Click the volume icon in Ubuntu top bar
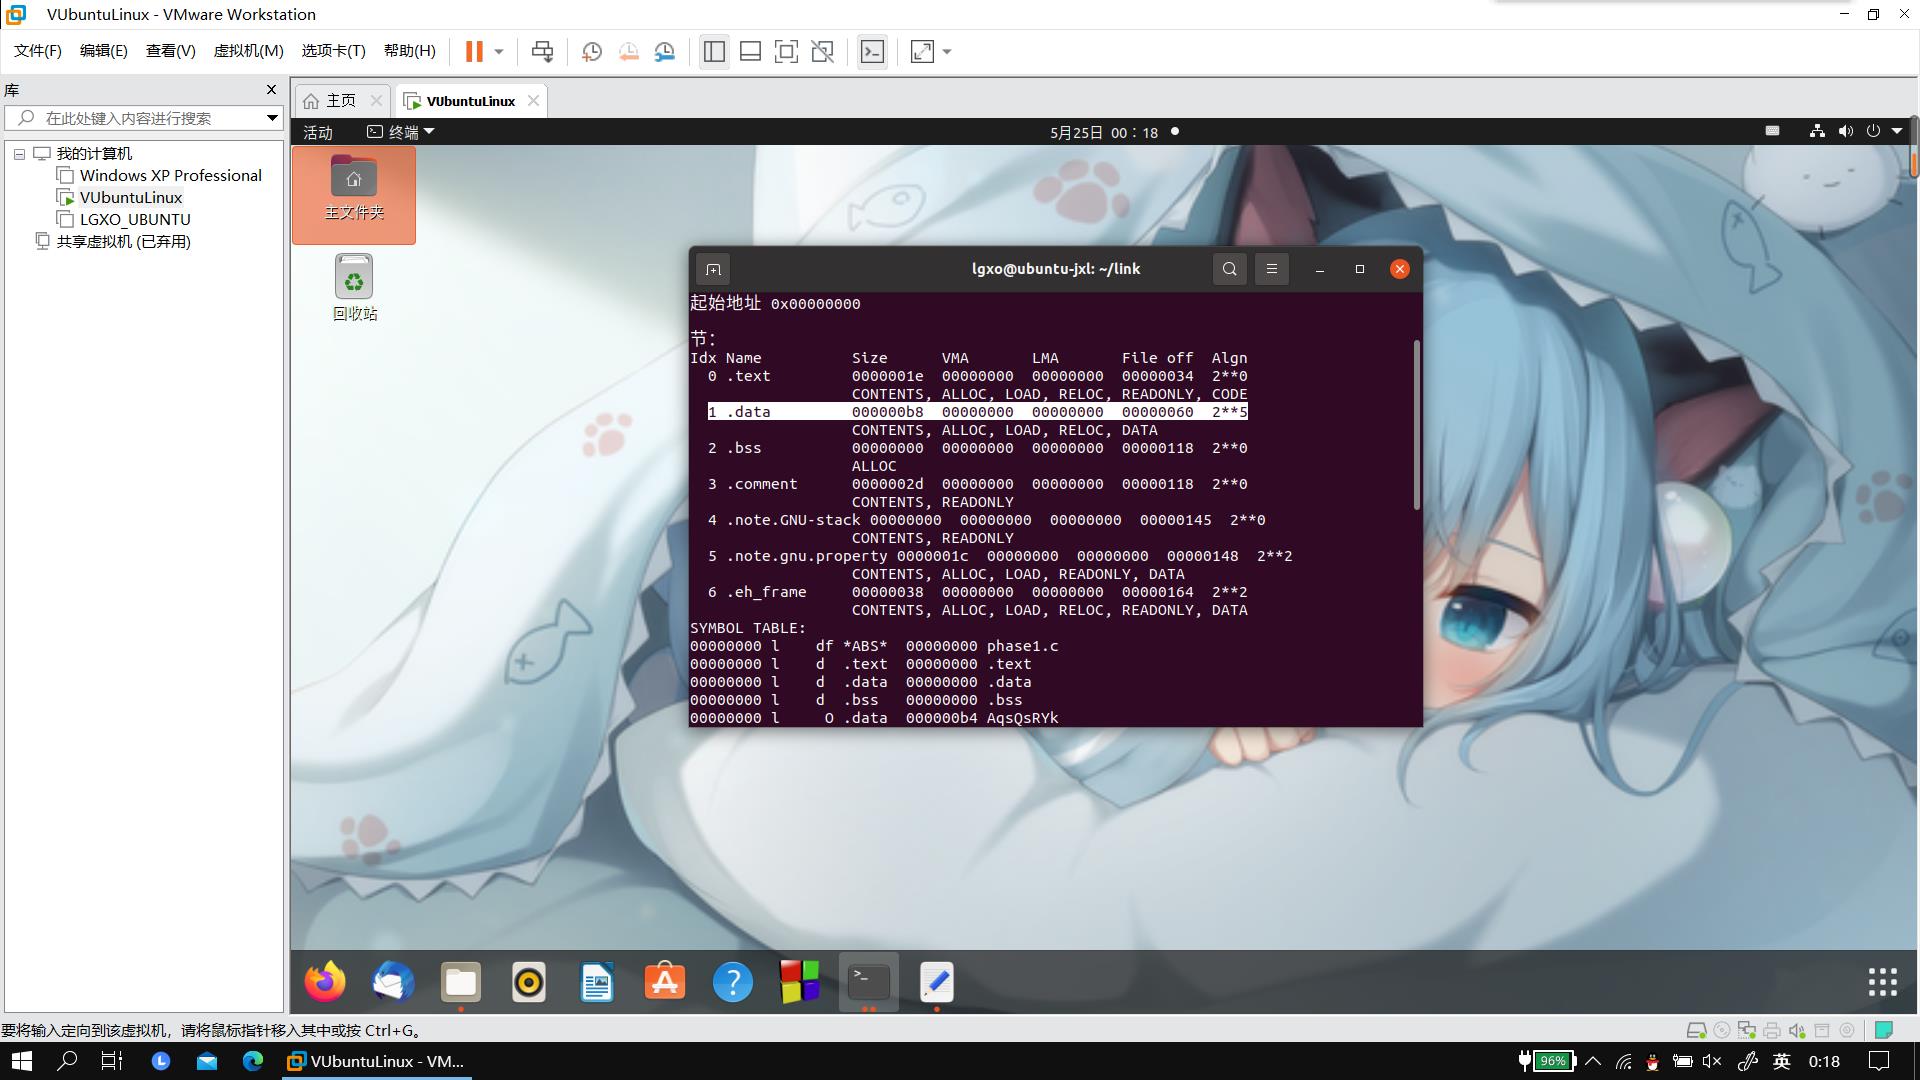The height and width of the screenshot is (1080, 1920). pos(1845,131)
